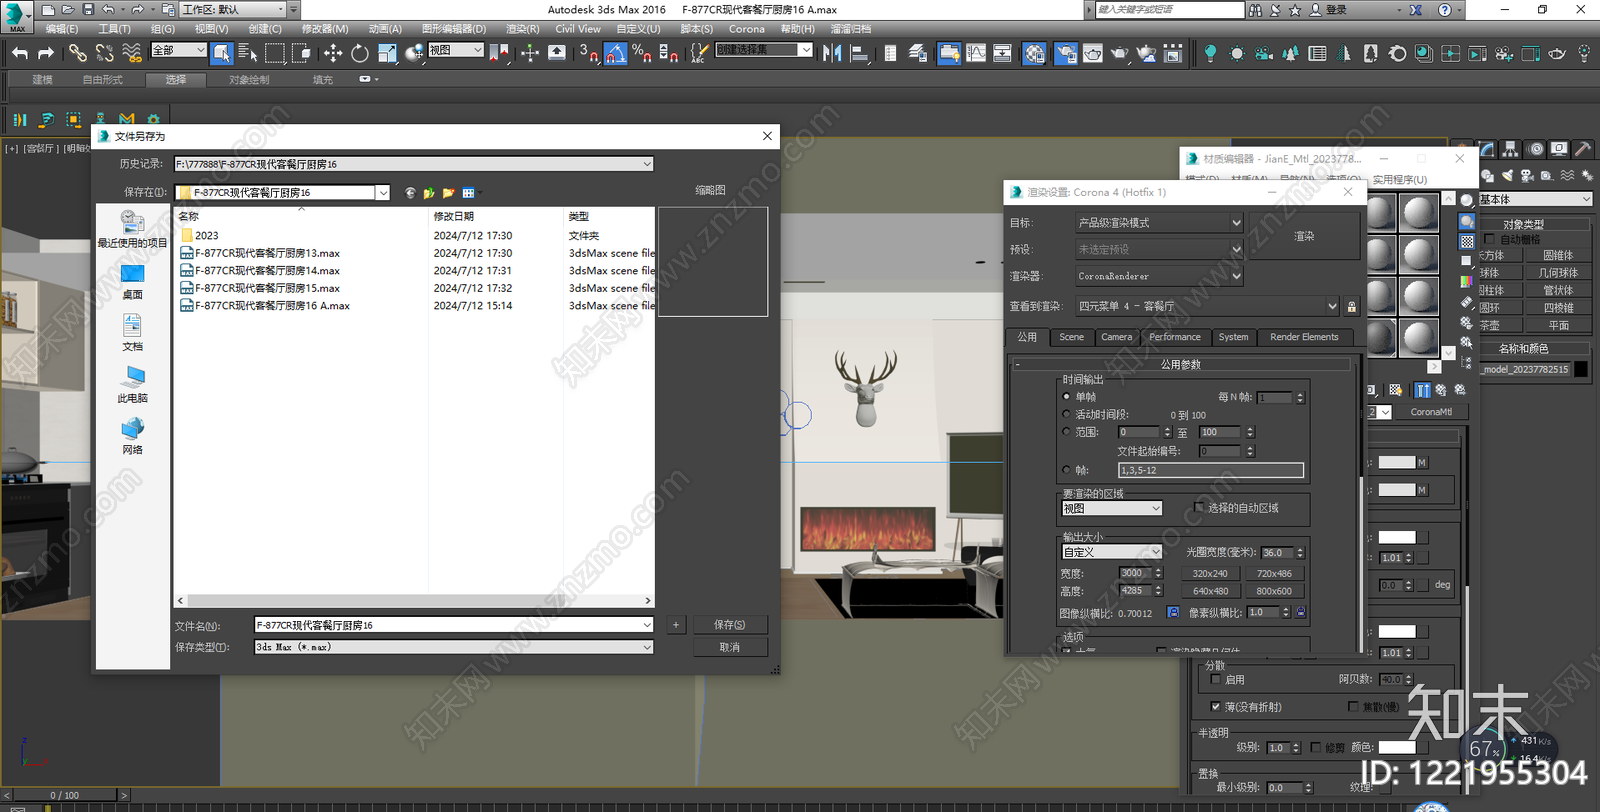Viewport: 1600px width, 812px height.
Task: Open the 编辑(E) menu
Action: coord(62,29)
